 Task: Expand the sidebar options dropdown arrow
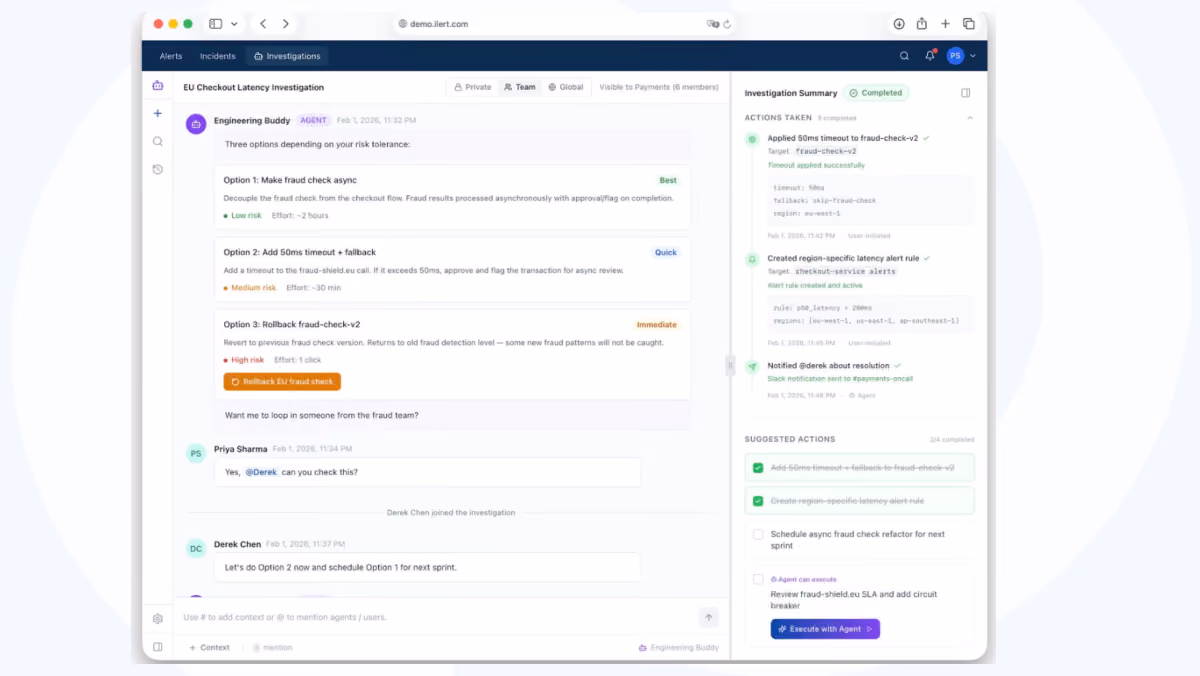(234, 24)
